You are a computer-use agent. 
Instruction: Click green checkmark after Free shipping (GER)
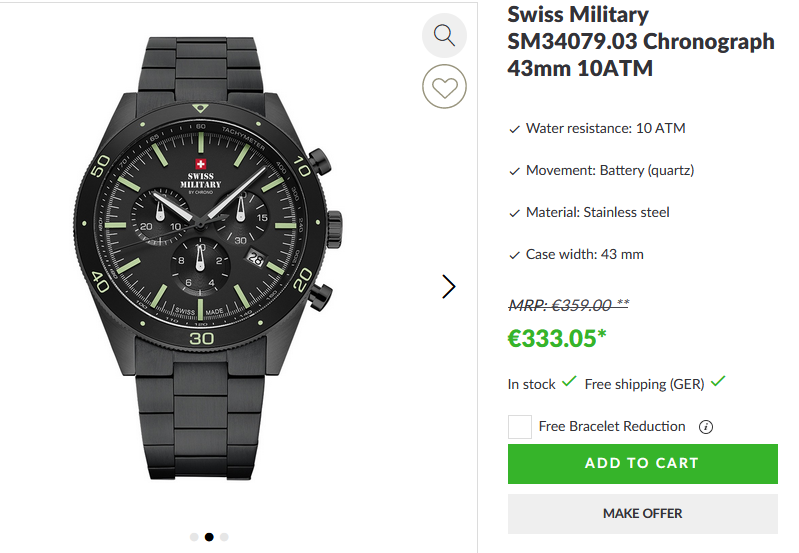point(718,382)
